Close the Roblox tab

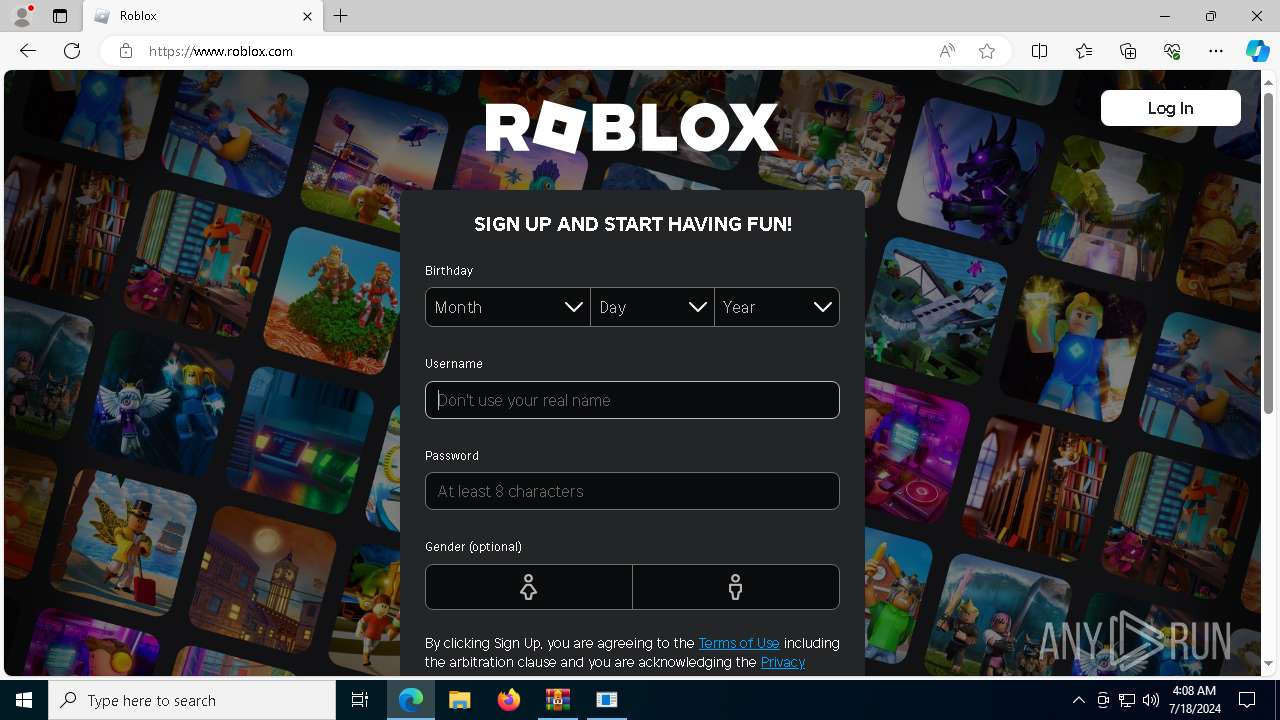308,16
